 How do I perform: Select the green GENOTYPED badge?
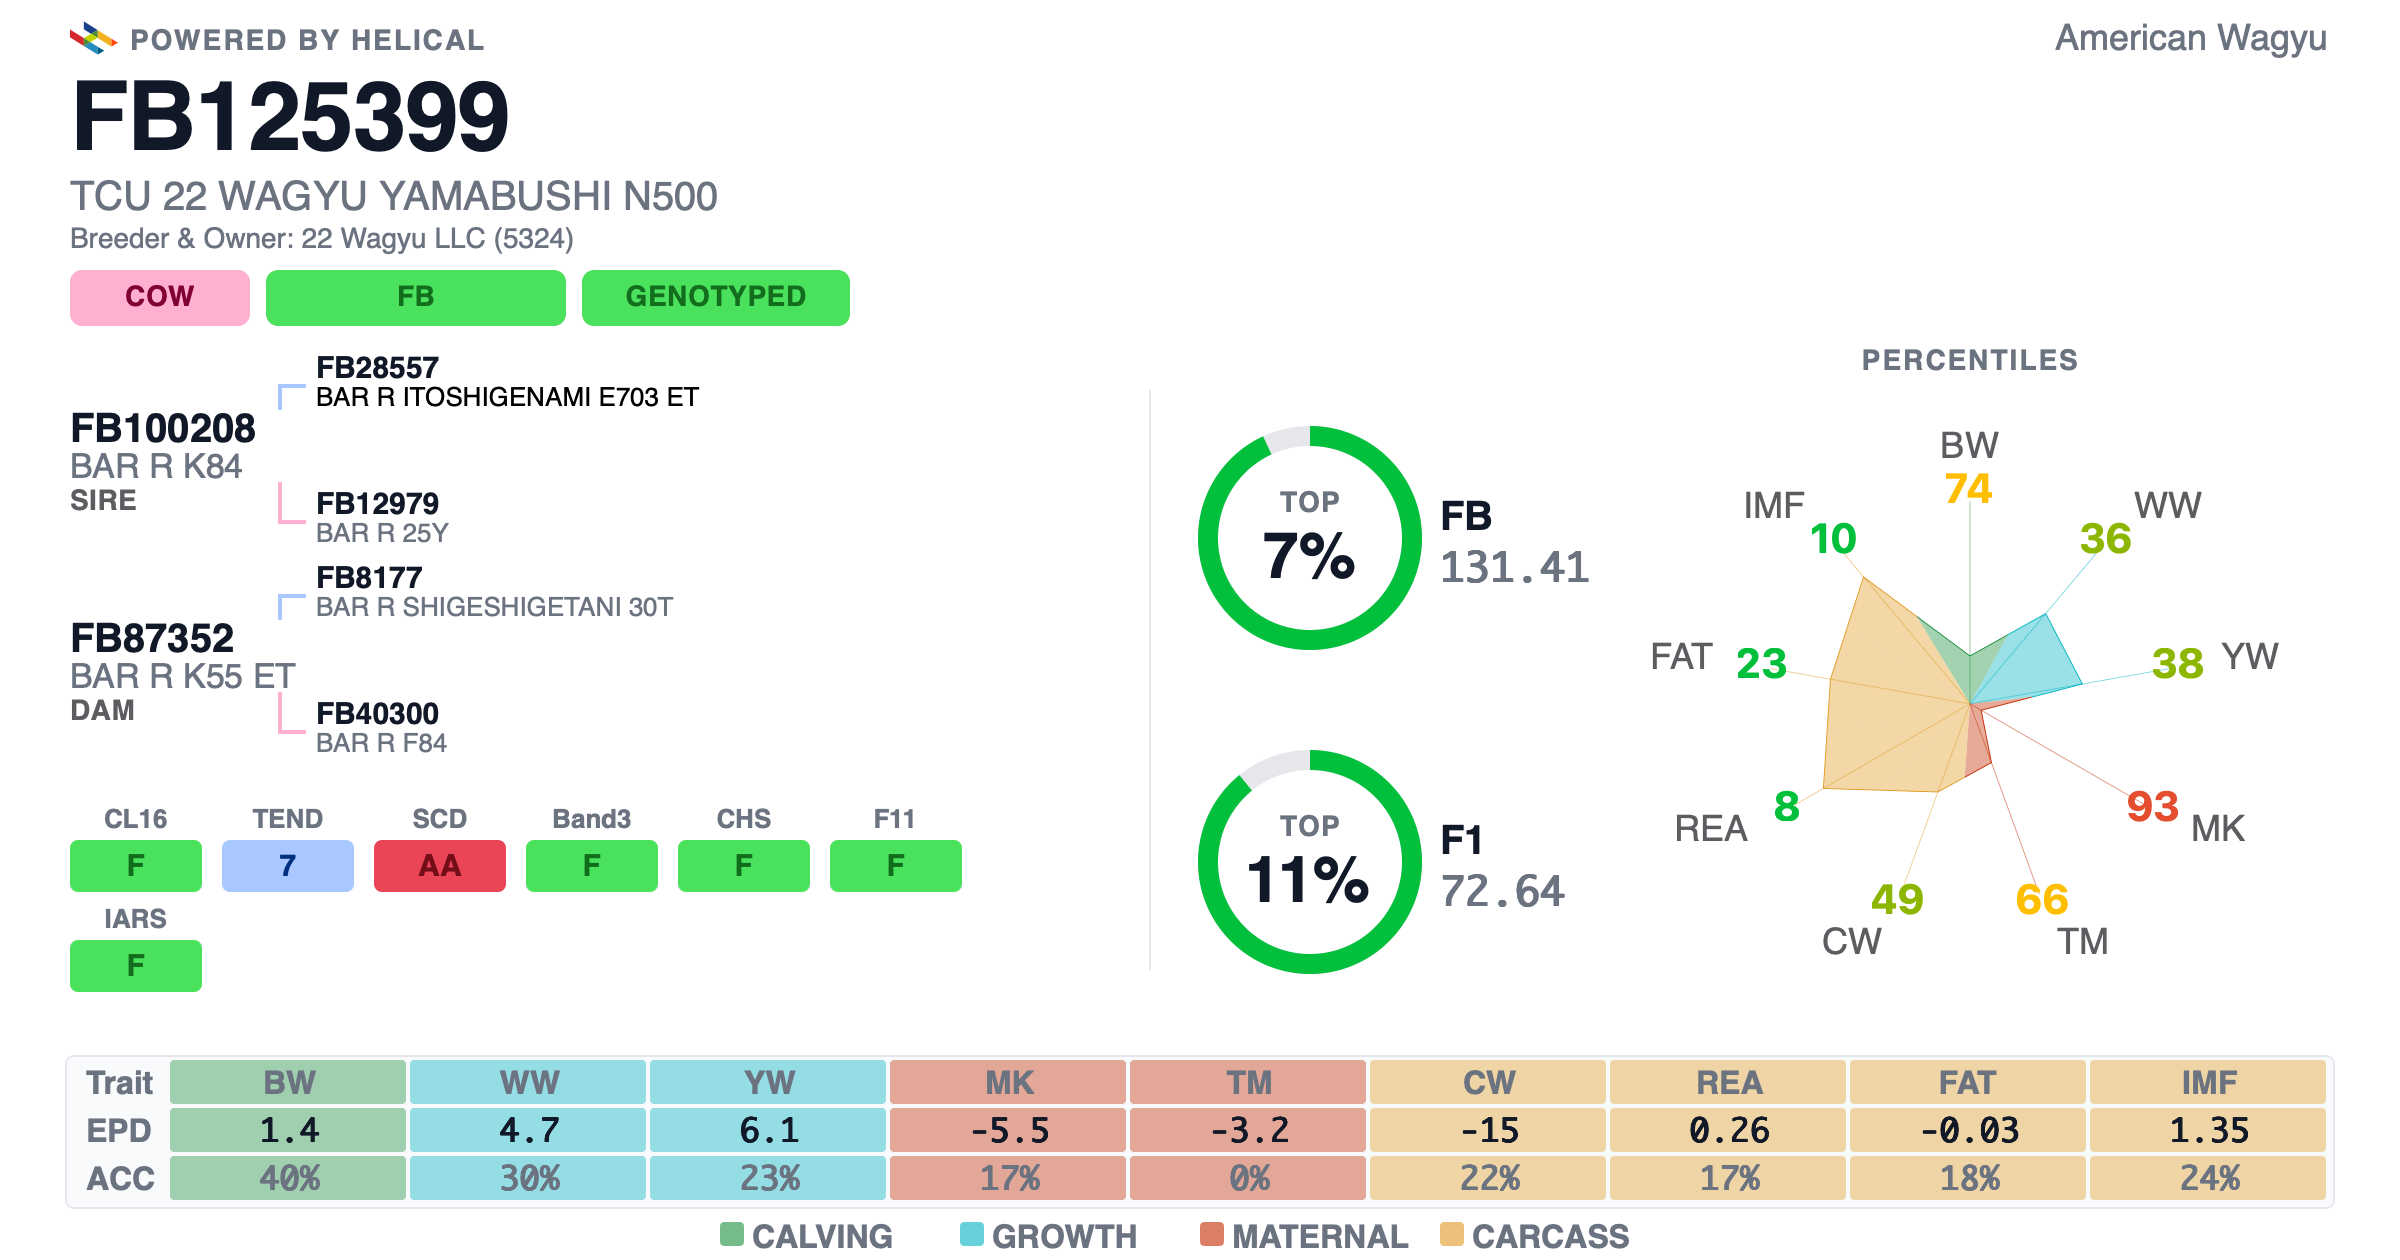pos(716,297)
